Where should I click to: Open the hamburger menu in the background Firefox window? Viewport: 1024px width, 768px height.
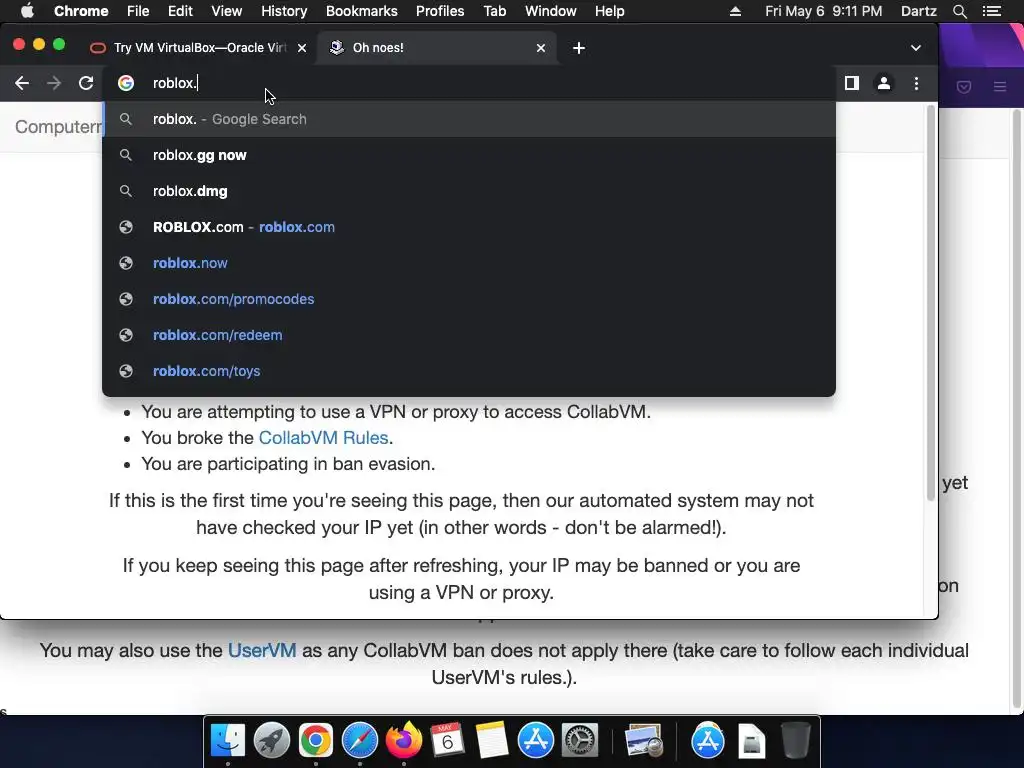tap(1000, 86)
